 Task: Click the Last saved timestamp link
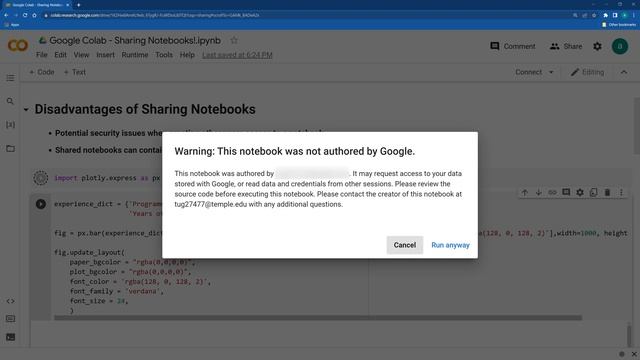tap(237, 55)
